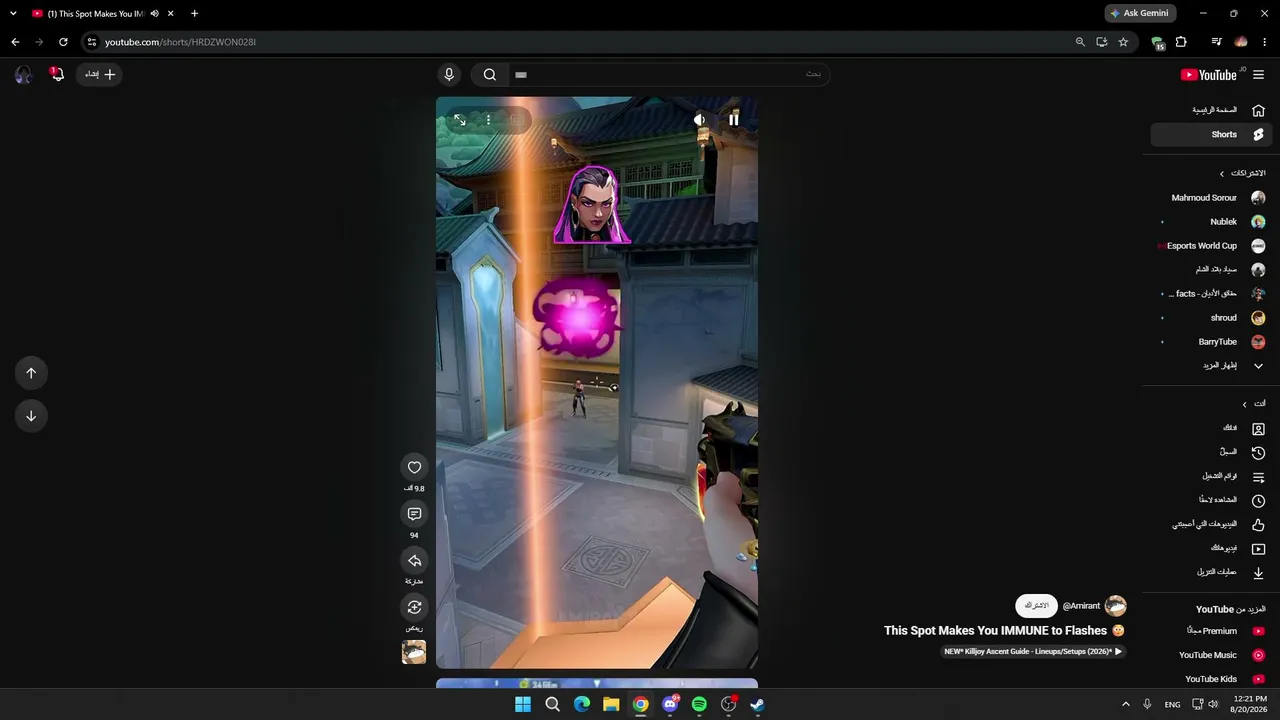Expand 'show more' subscriptions chevron

pyautogui.click(x=1258, y=366)
